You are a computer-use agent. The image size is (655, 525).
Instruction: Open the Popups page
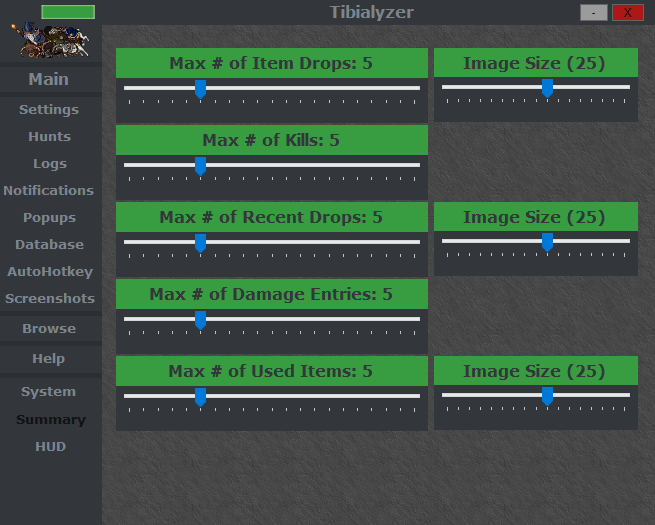49,218
